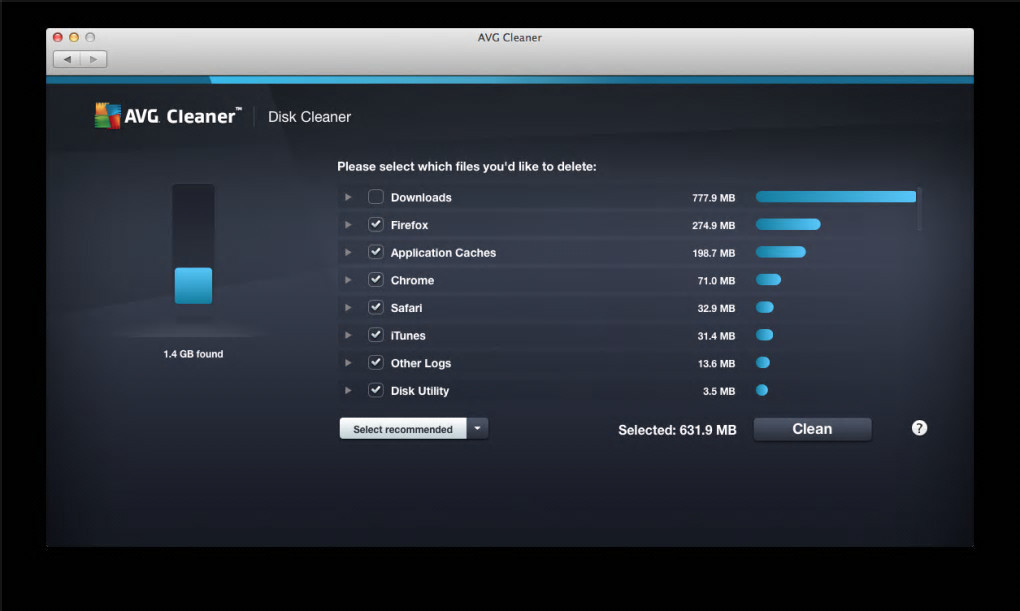Viewport: 1020px width, 611px height.
Task: Click the Chrome label
Action: (x=412, y=280)
